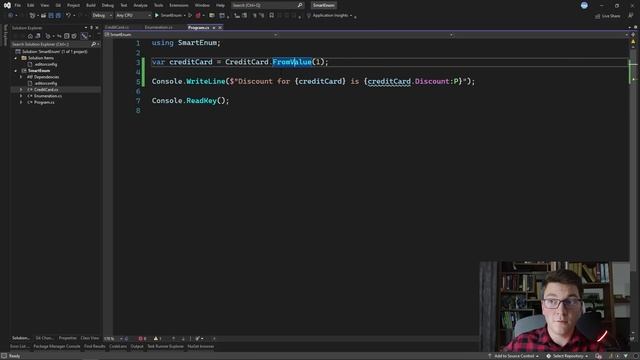The width and height of the screenshot is (640, 360).
Task: Open the Window menu
Action: (x=202, y=5)
